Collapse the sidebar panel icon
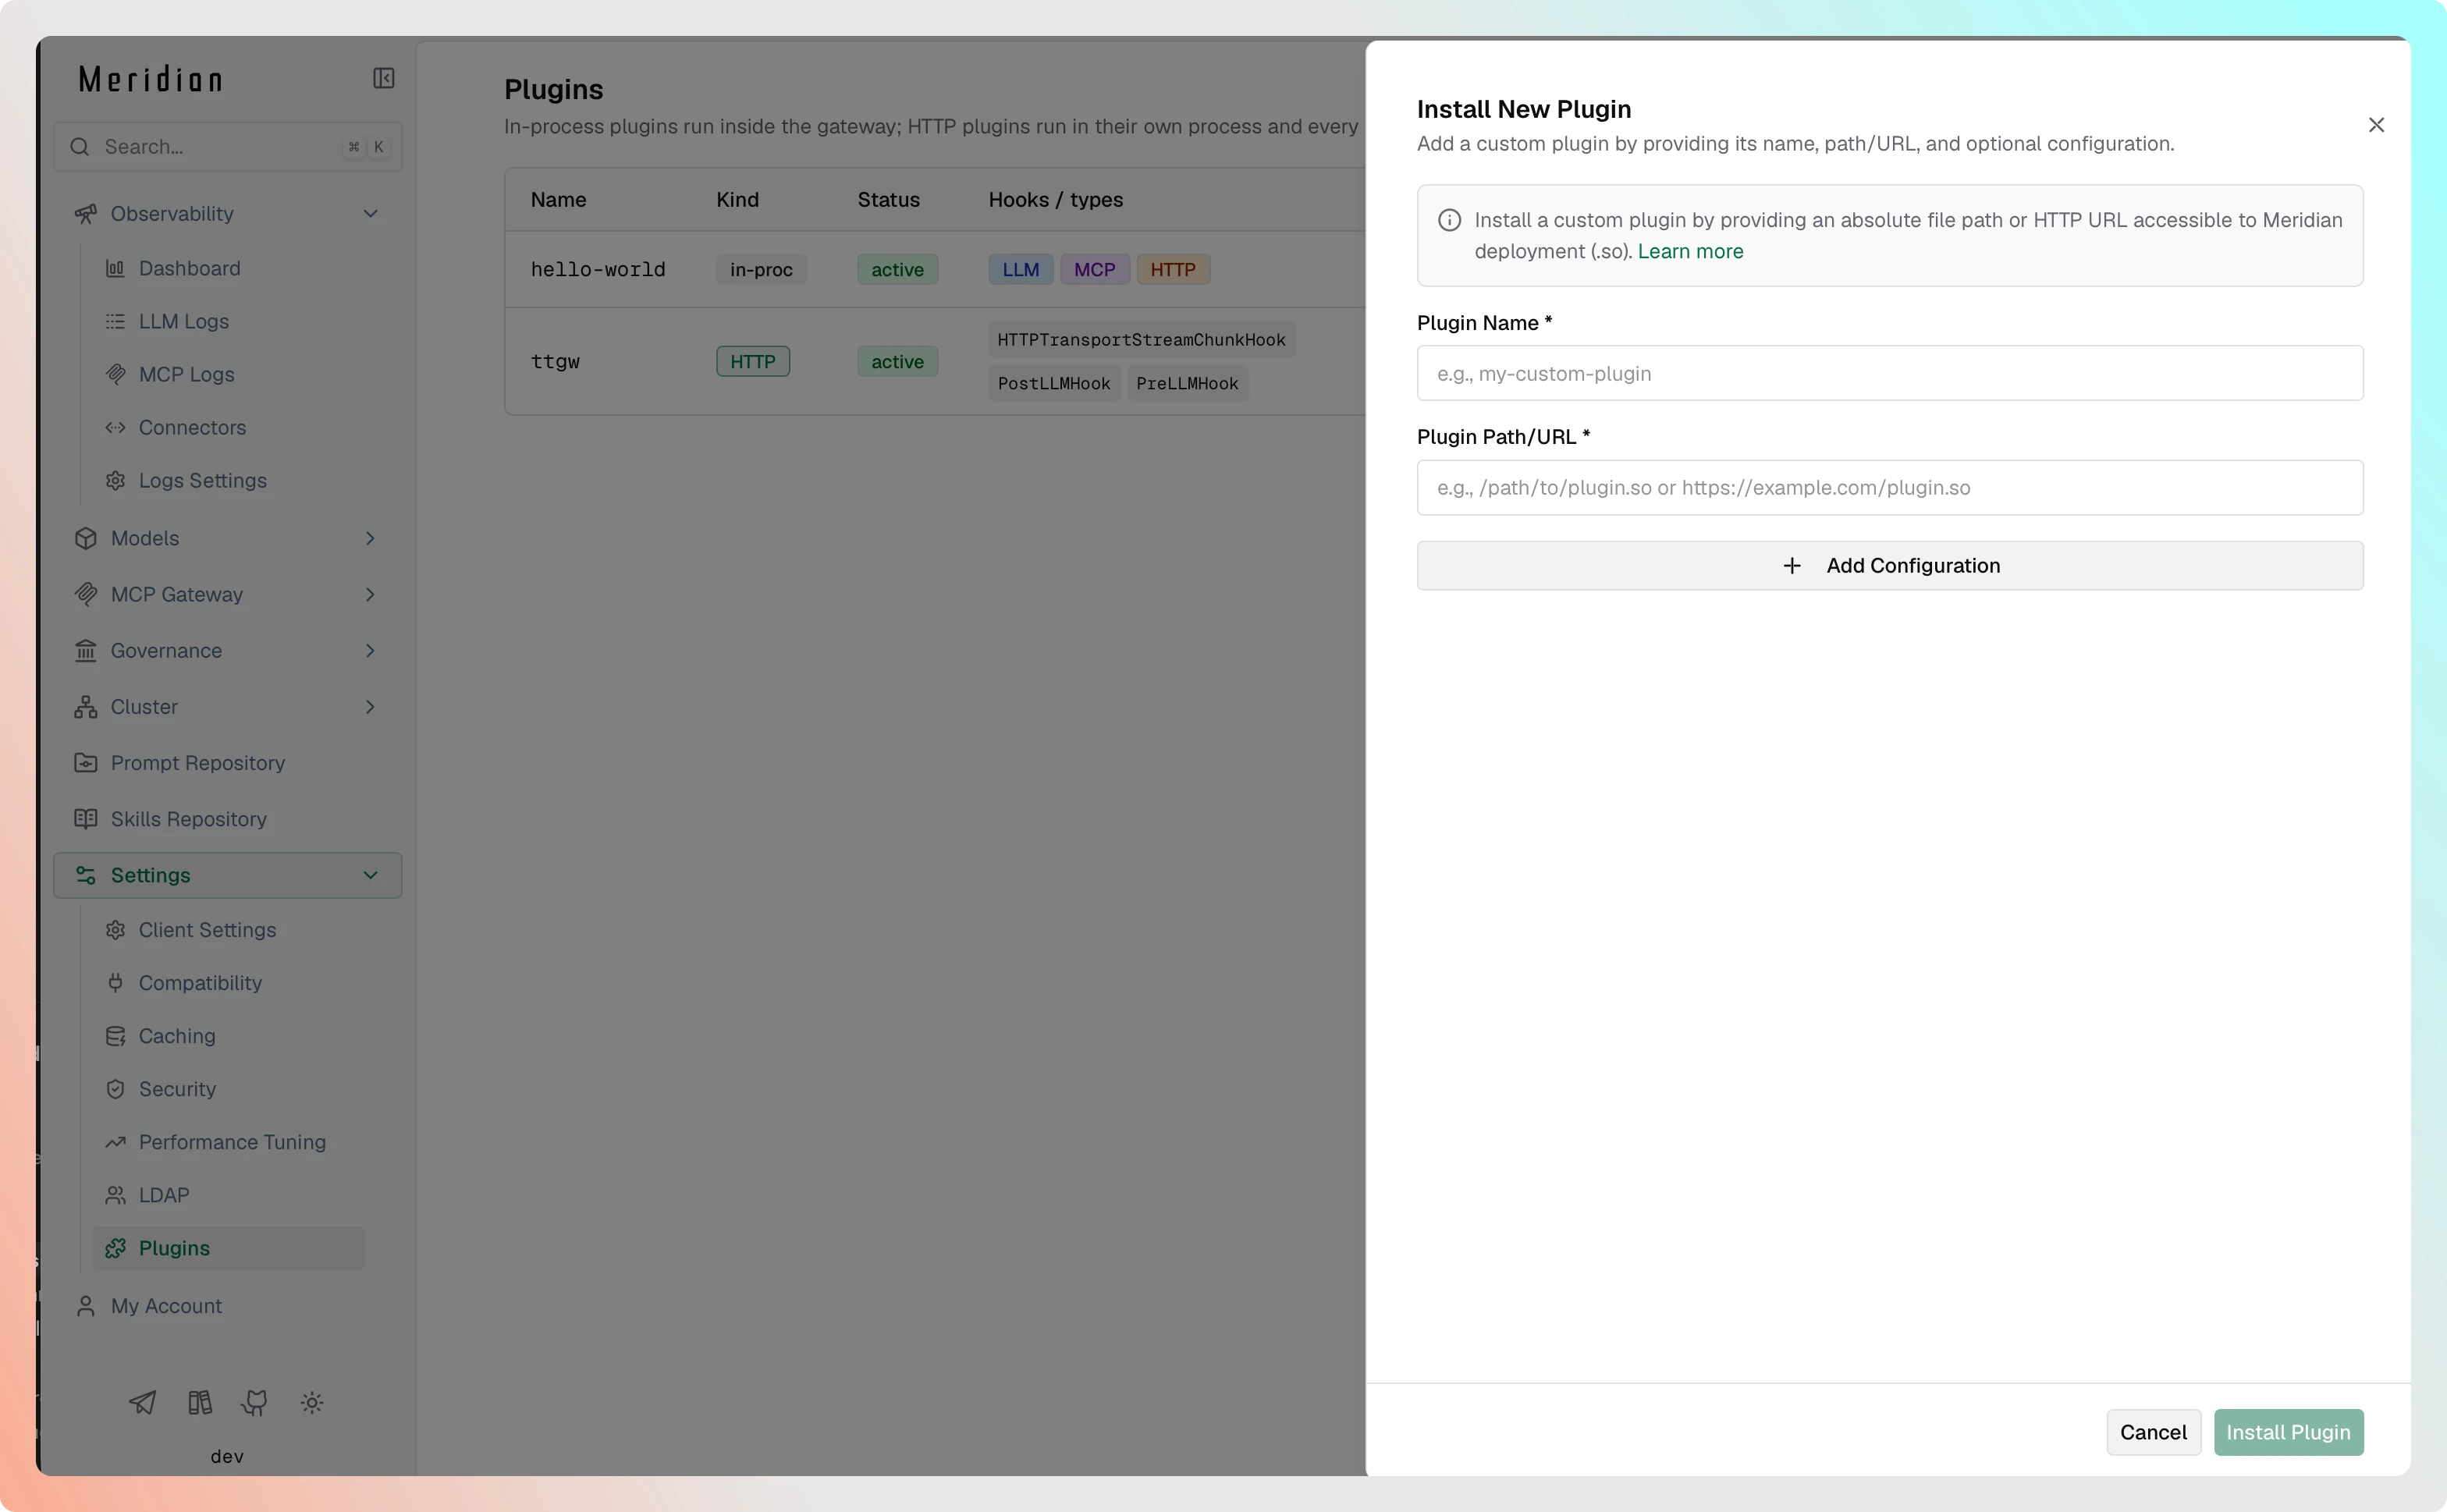This screenshot has width=2447, height=1512. tap(383, 78)
